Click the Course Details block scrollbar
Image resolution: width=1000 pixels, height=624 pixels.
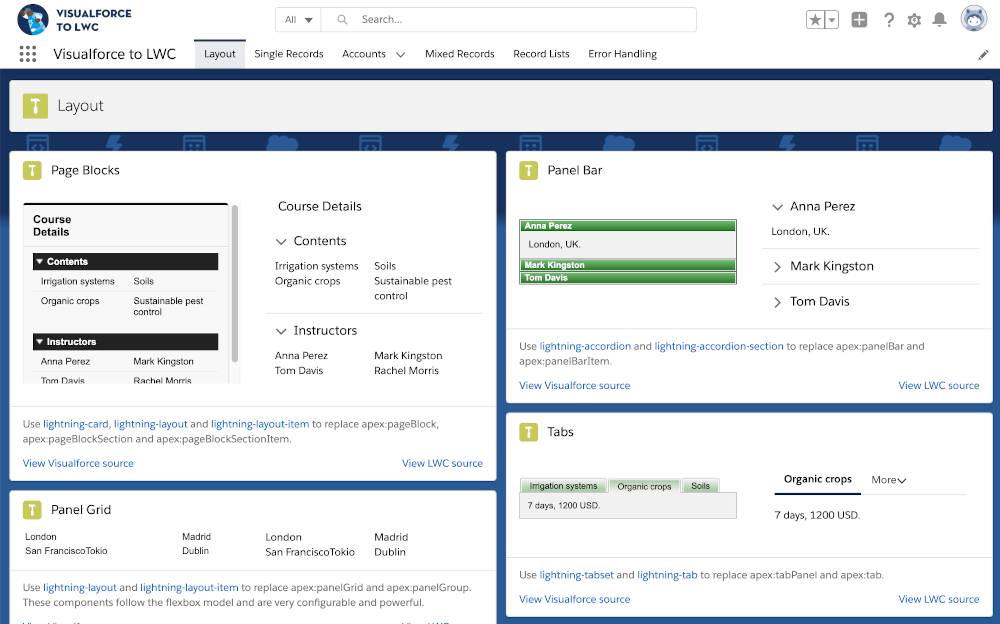click(235, 284)
